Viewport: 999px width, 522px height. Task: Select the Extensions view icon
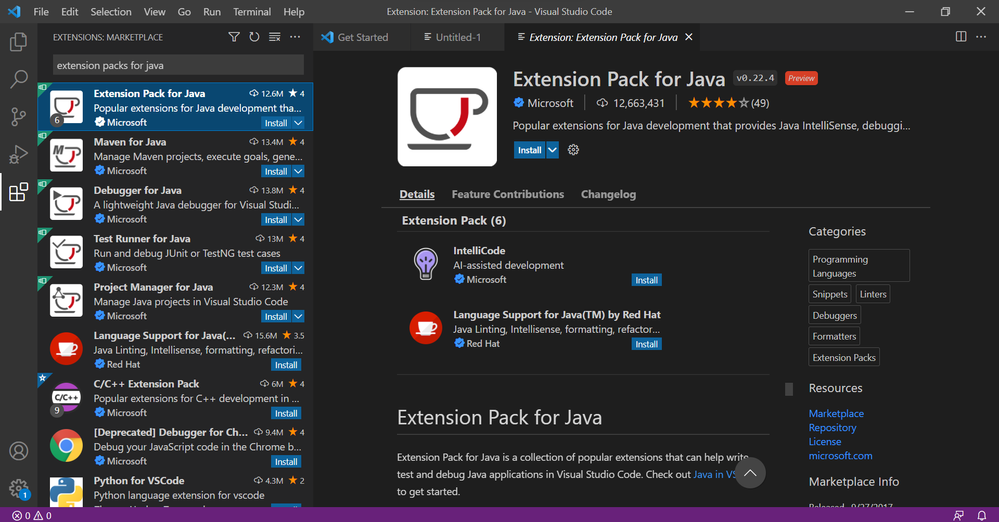[x=18, y=192]
